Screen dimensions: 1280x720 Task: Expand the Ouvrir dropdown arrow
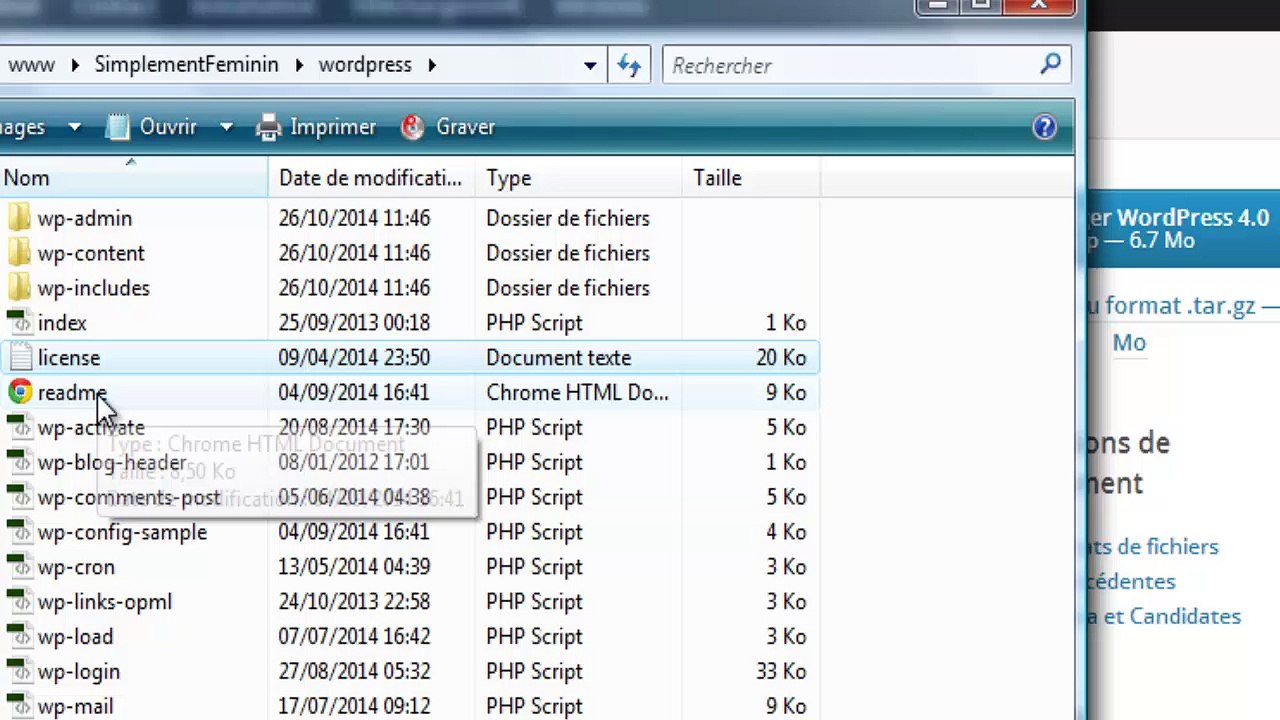[226, 127]
